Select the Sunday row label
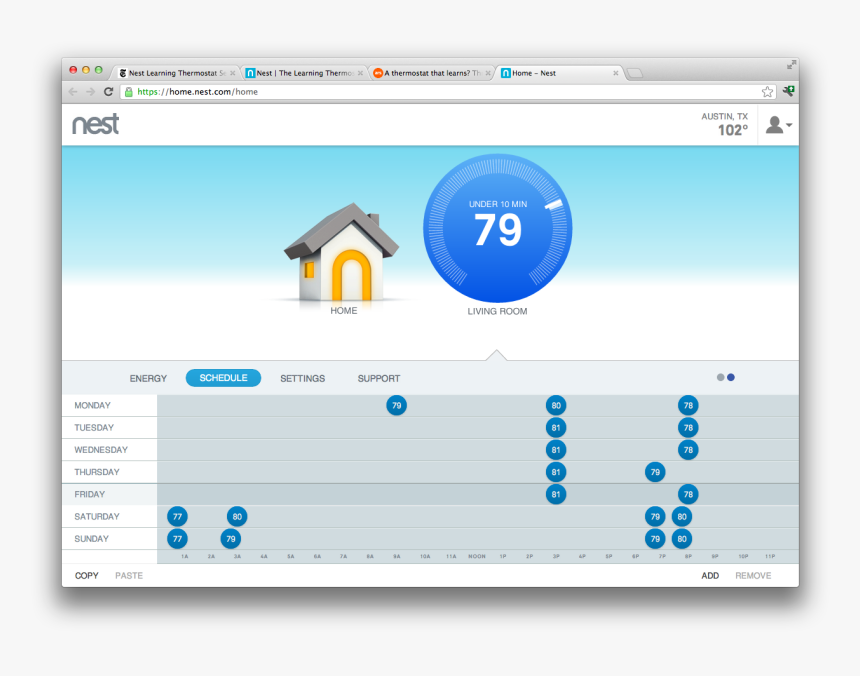This screenshot has width=860, height=676. (x=92, y=539)
